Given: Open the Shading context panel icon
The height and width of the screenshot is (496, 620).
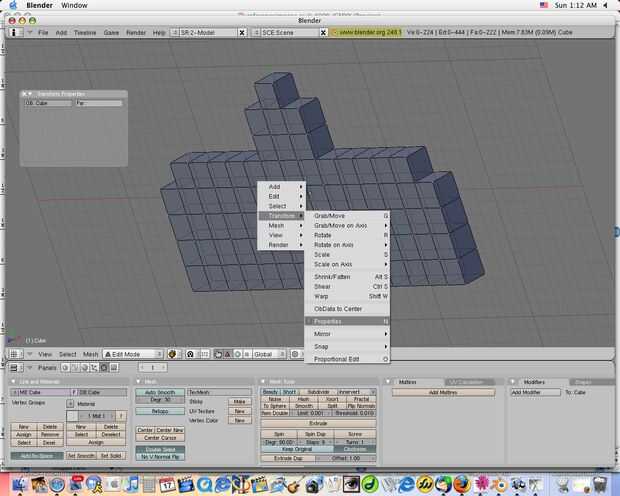Looking at the screenshot, I should (85, 368).
